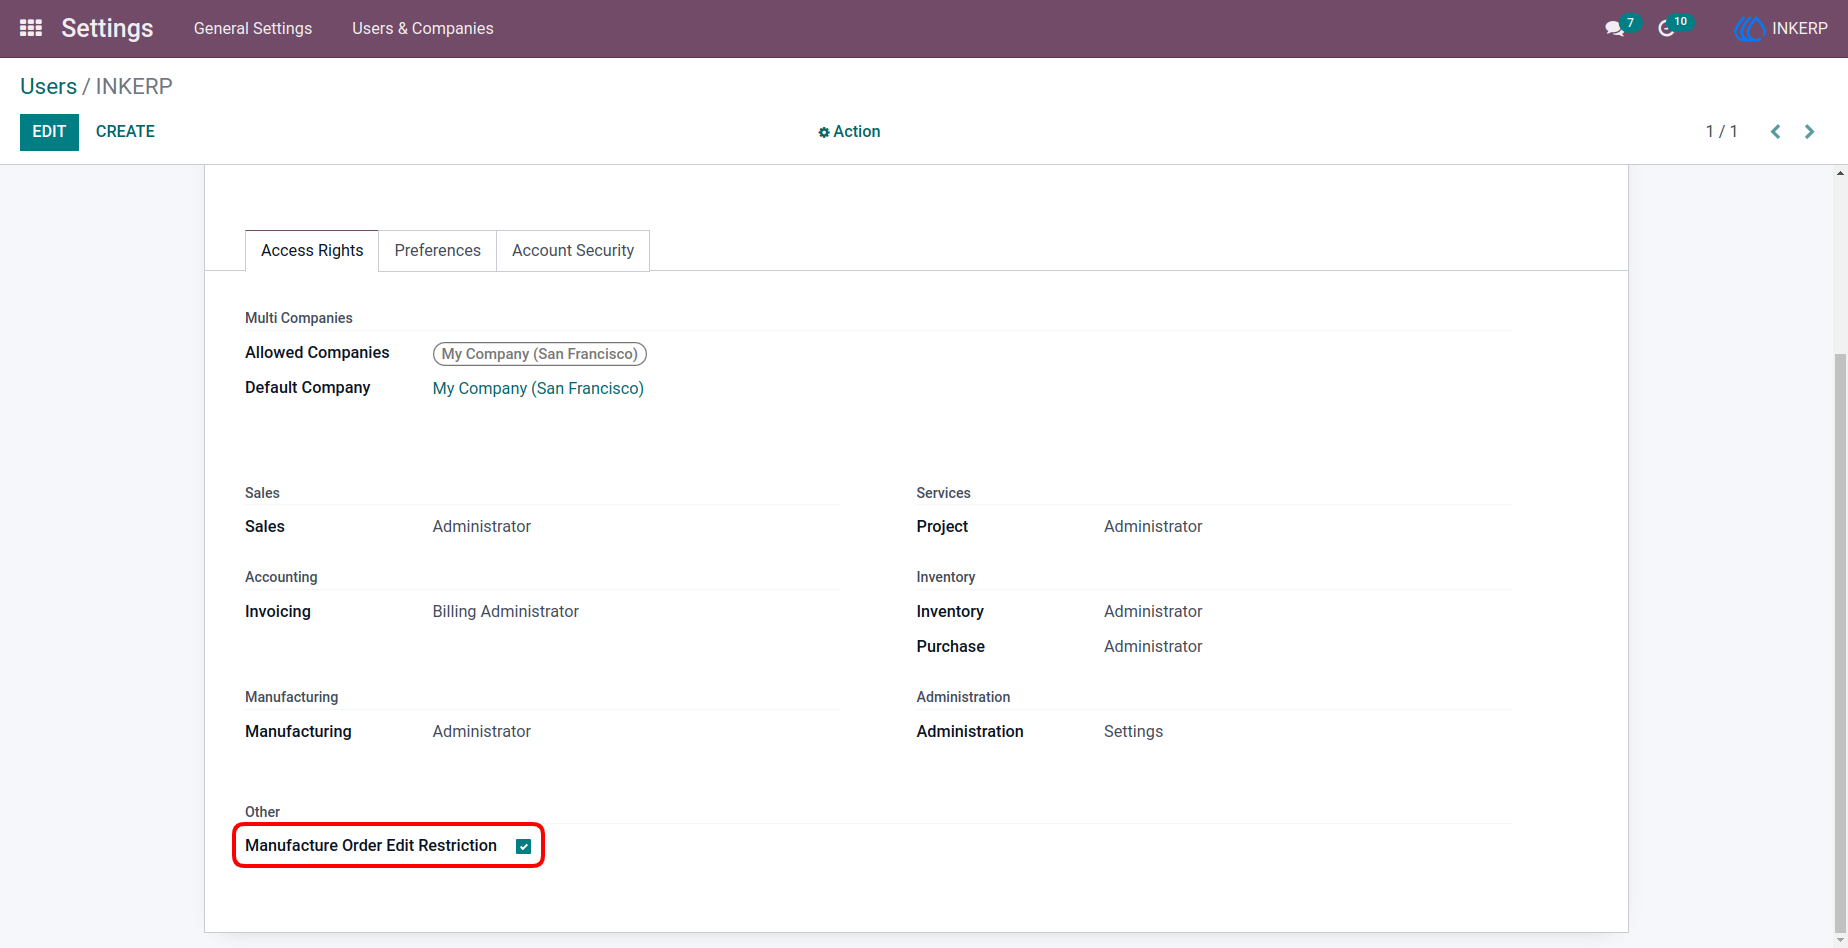
Task: Select the Access Rights tab
Action: coord(312,250)
